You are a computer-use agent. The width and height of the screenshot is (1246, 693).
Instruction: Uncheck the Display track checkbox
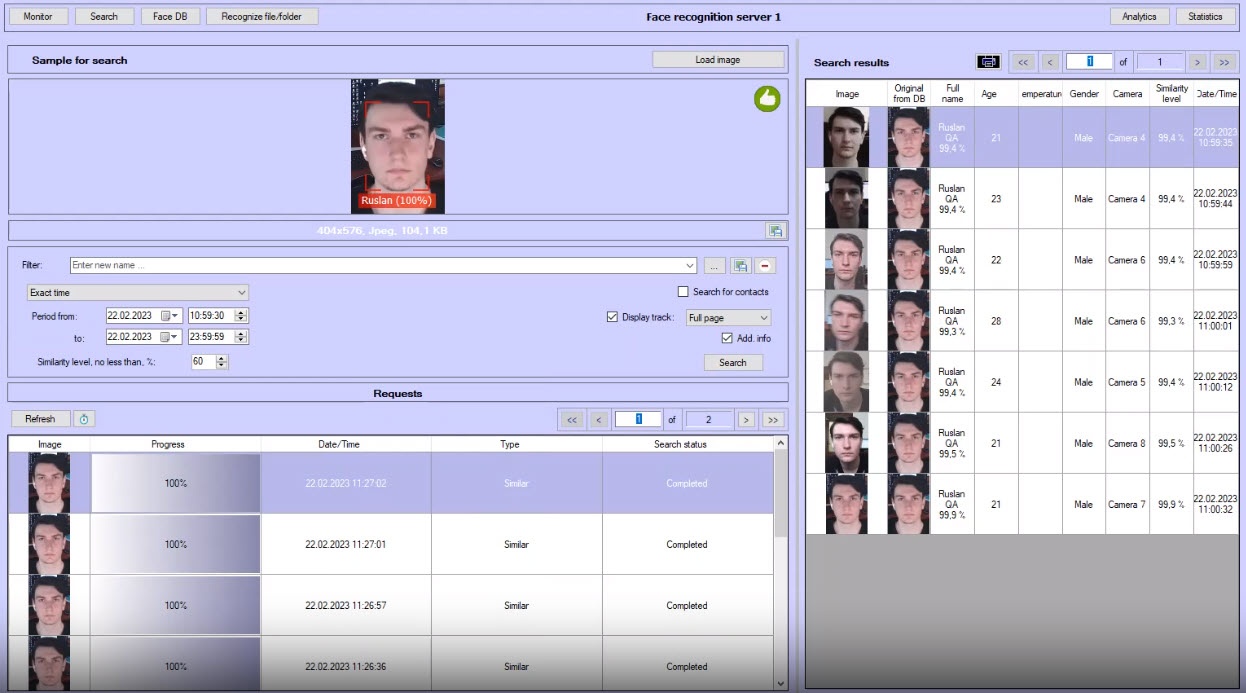(613, 318)
